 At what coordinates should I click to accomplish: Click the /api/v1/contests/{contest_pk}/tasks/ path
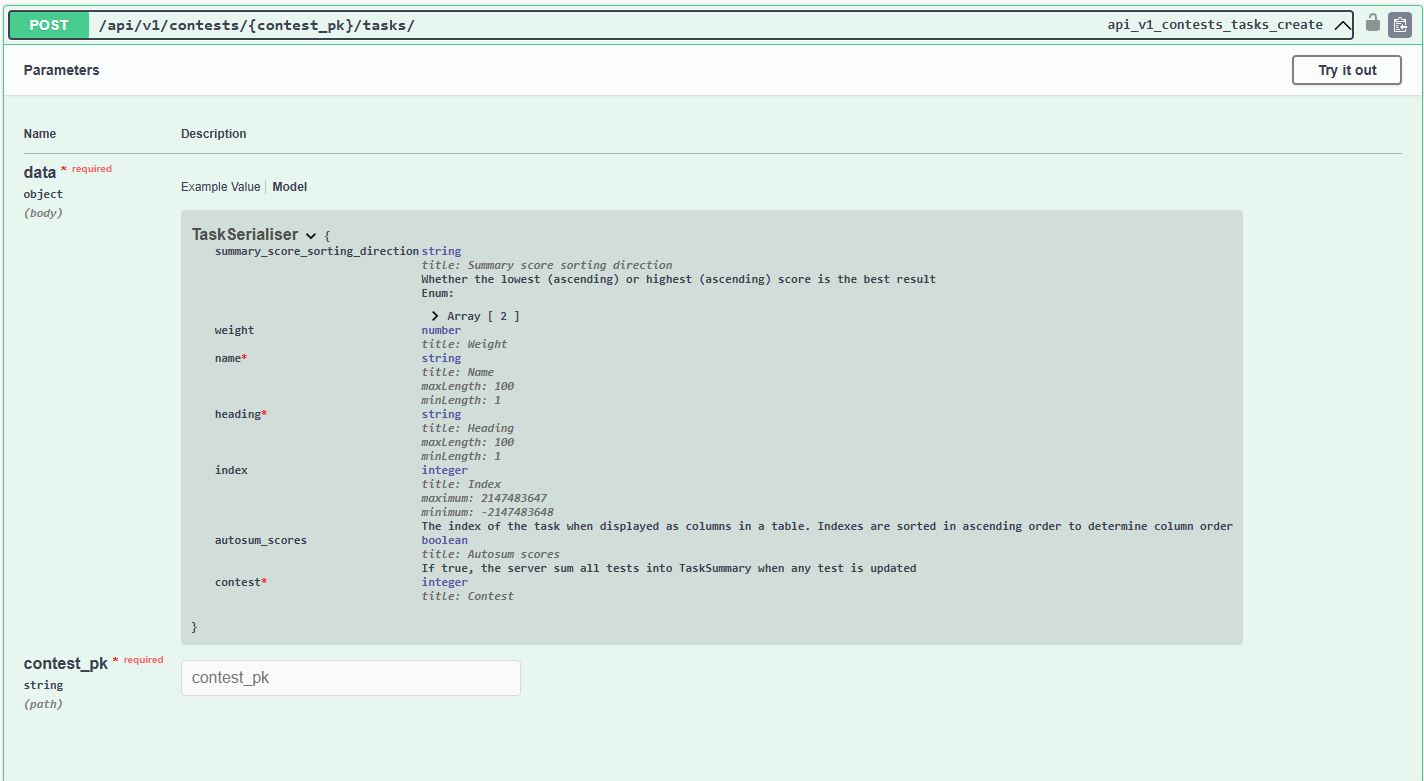[x=256, y=25]
